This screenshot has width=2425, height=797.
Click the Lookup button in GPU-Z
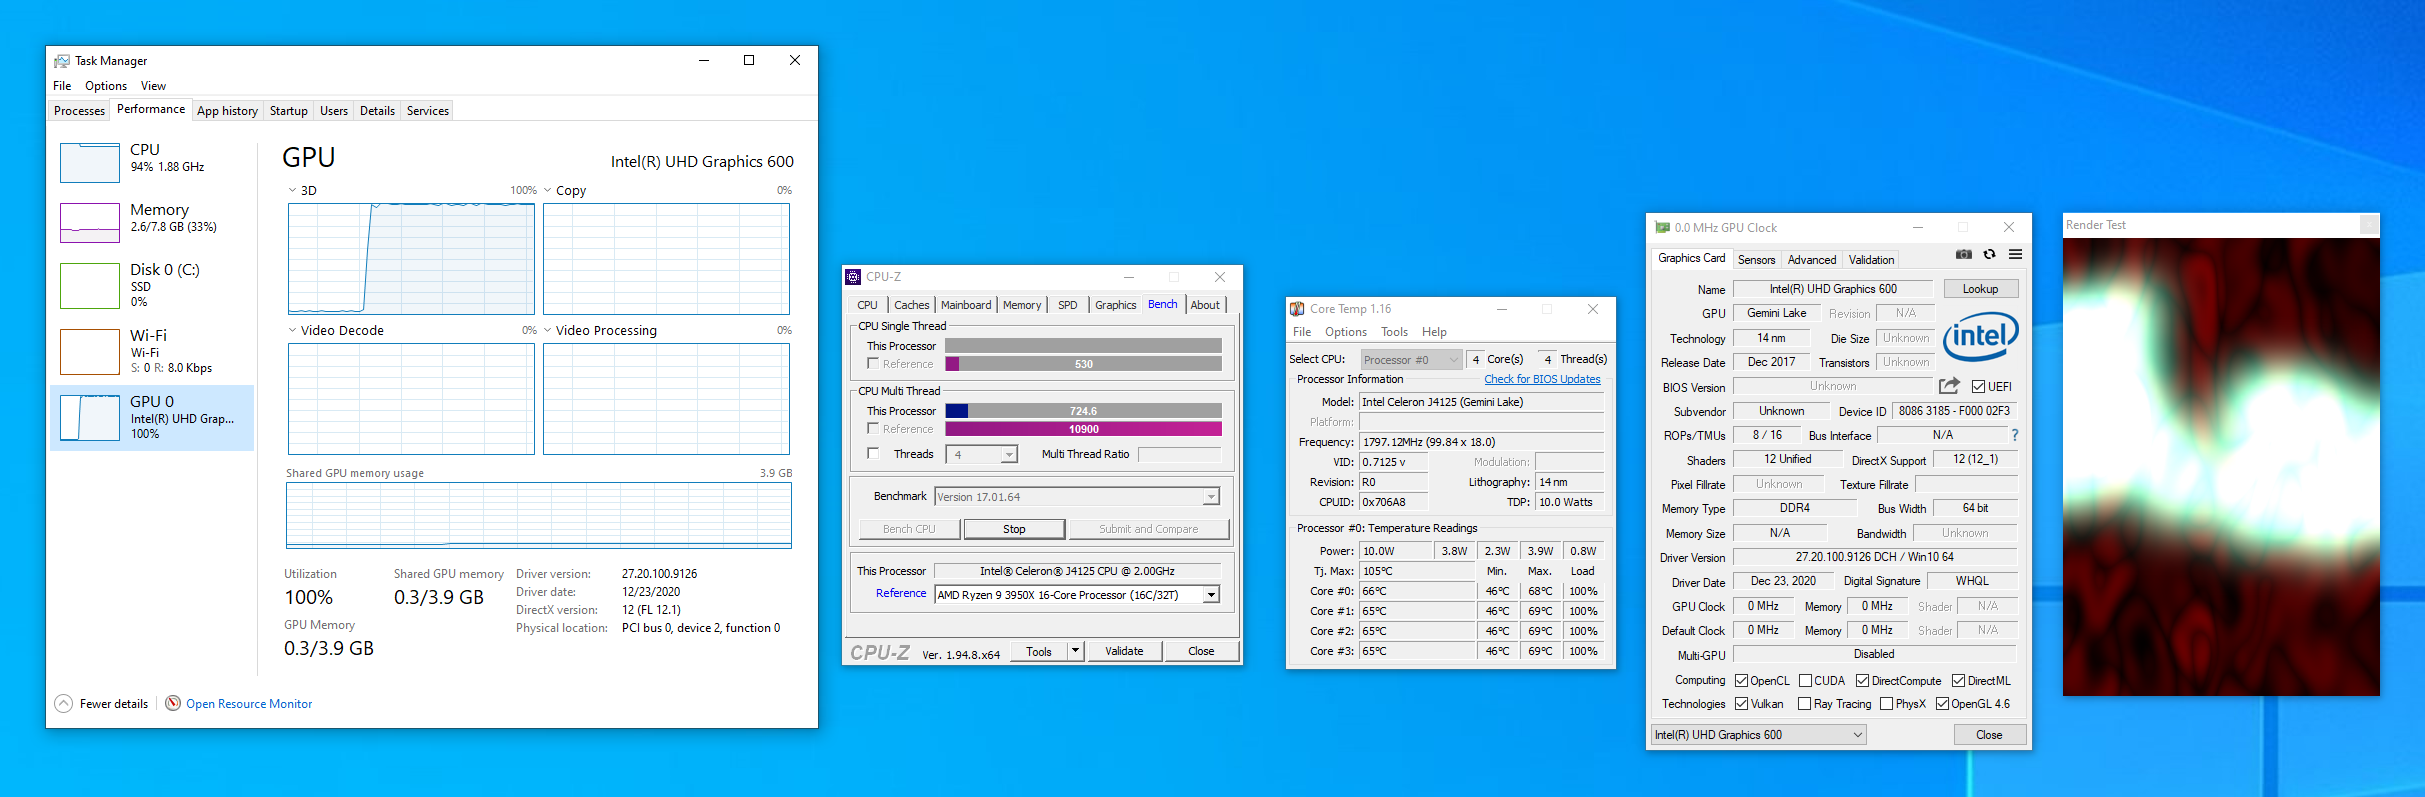click(x=1980, y=289)
